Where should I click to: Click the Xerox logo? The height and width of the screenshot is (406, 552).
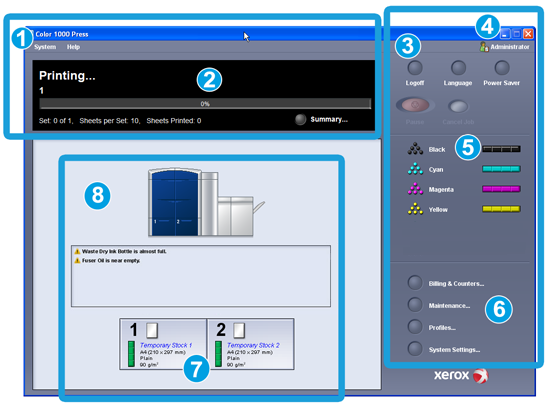(461, 375)
